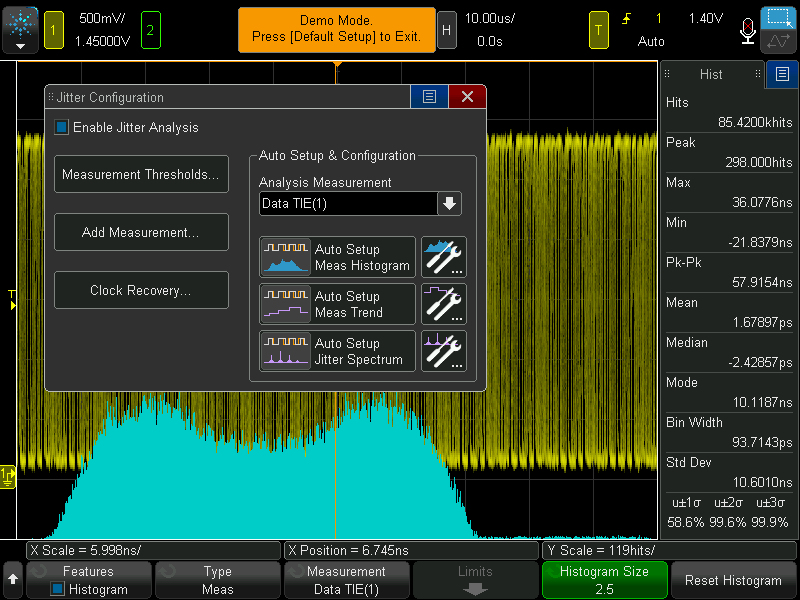Toggle the Histogram Features checkbox

click(x=58, y=589)
